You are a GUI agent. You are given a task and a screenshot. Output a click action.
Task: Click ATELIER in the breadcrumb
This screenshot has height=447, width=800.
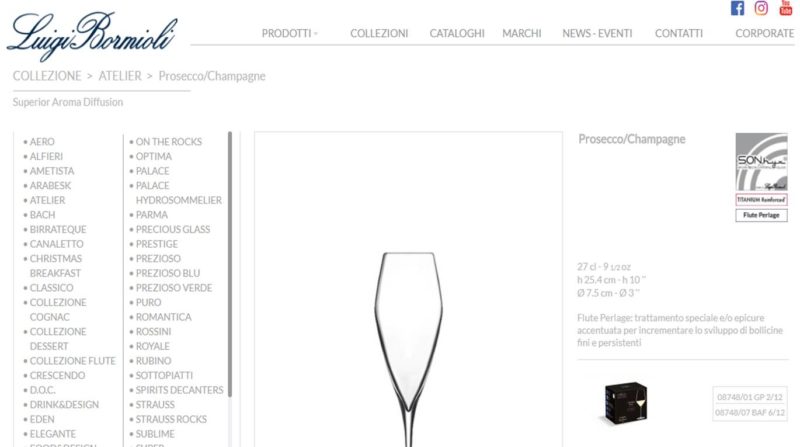120,76
